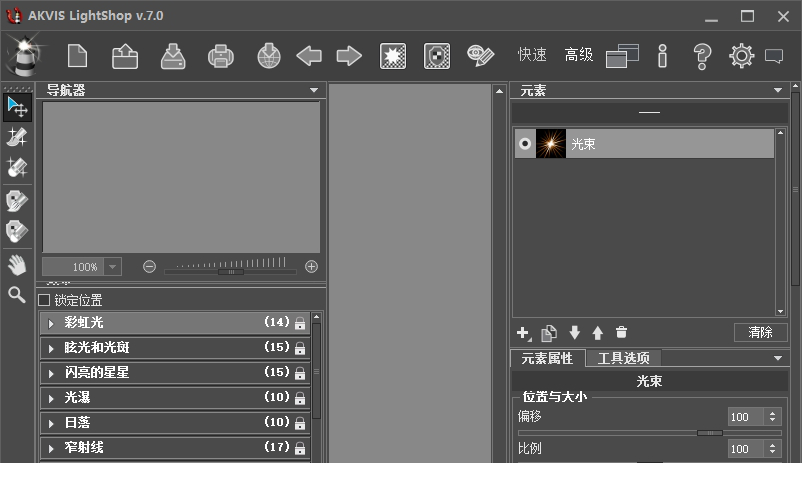This screenshot has width=802, height=481.
Task: Zoom in with the plus button
Action: pyautogui.click(x=311, y=267)
